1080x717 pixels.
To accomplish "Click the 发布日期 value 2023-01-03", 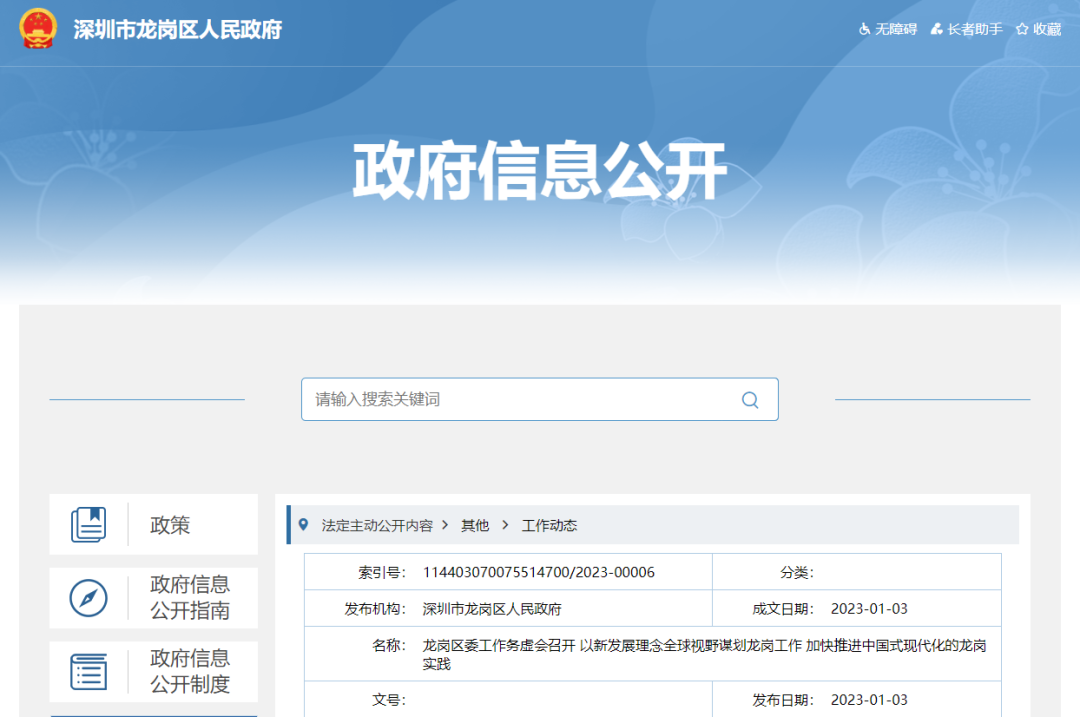I will coord(869,700).
